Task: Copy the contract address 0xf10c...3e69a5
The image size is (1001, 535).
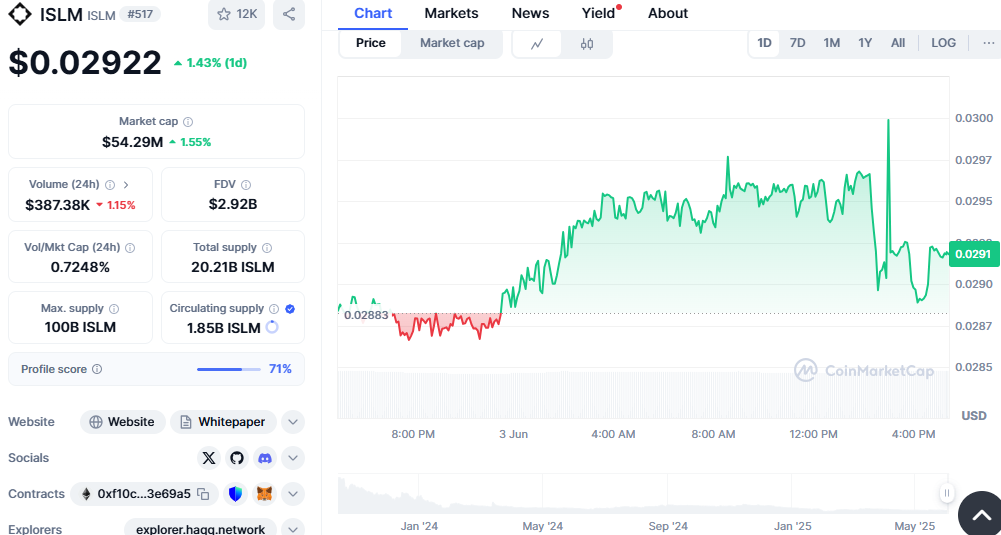Action: [203, 494]
